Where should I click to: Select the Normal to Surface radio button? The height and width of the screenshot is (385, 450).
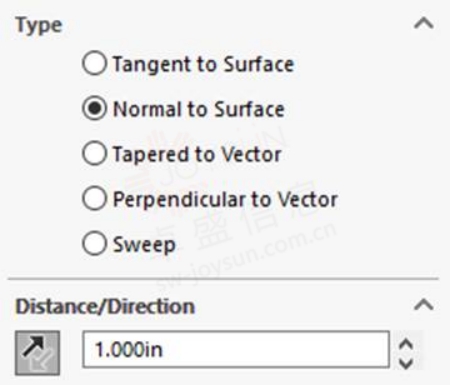95,108
